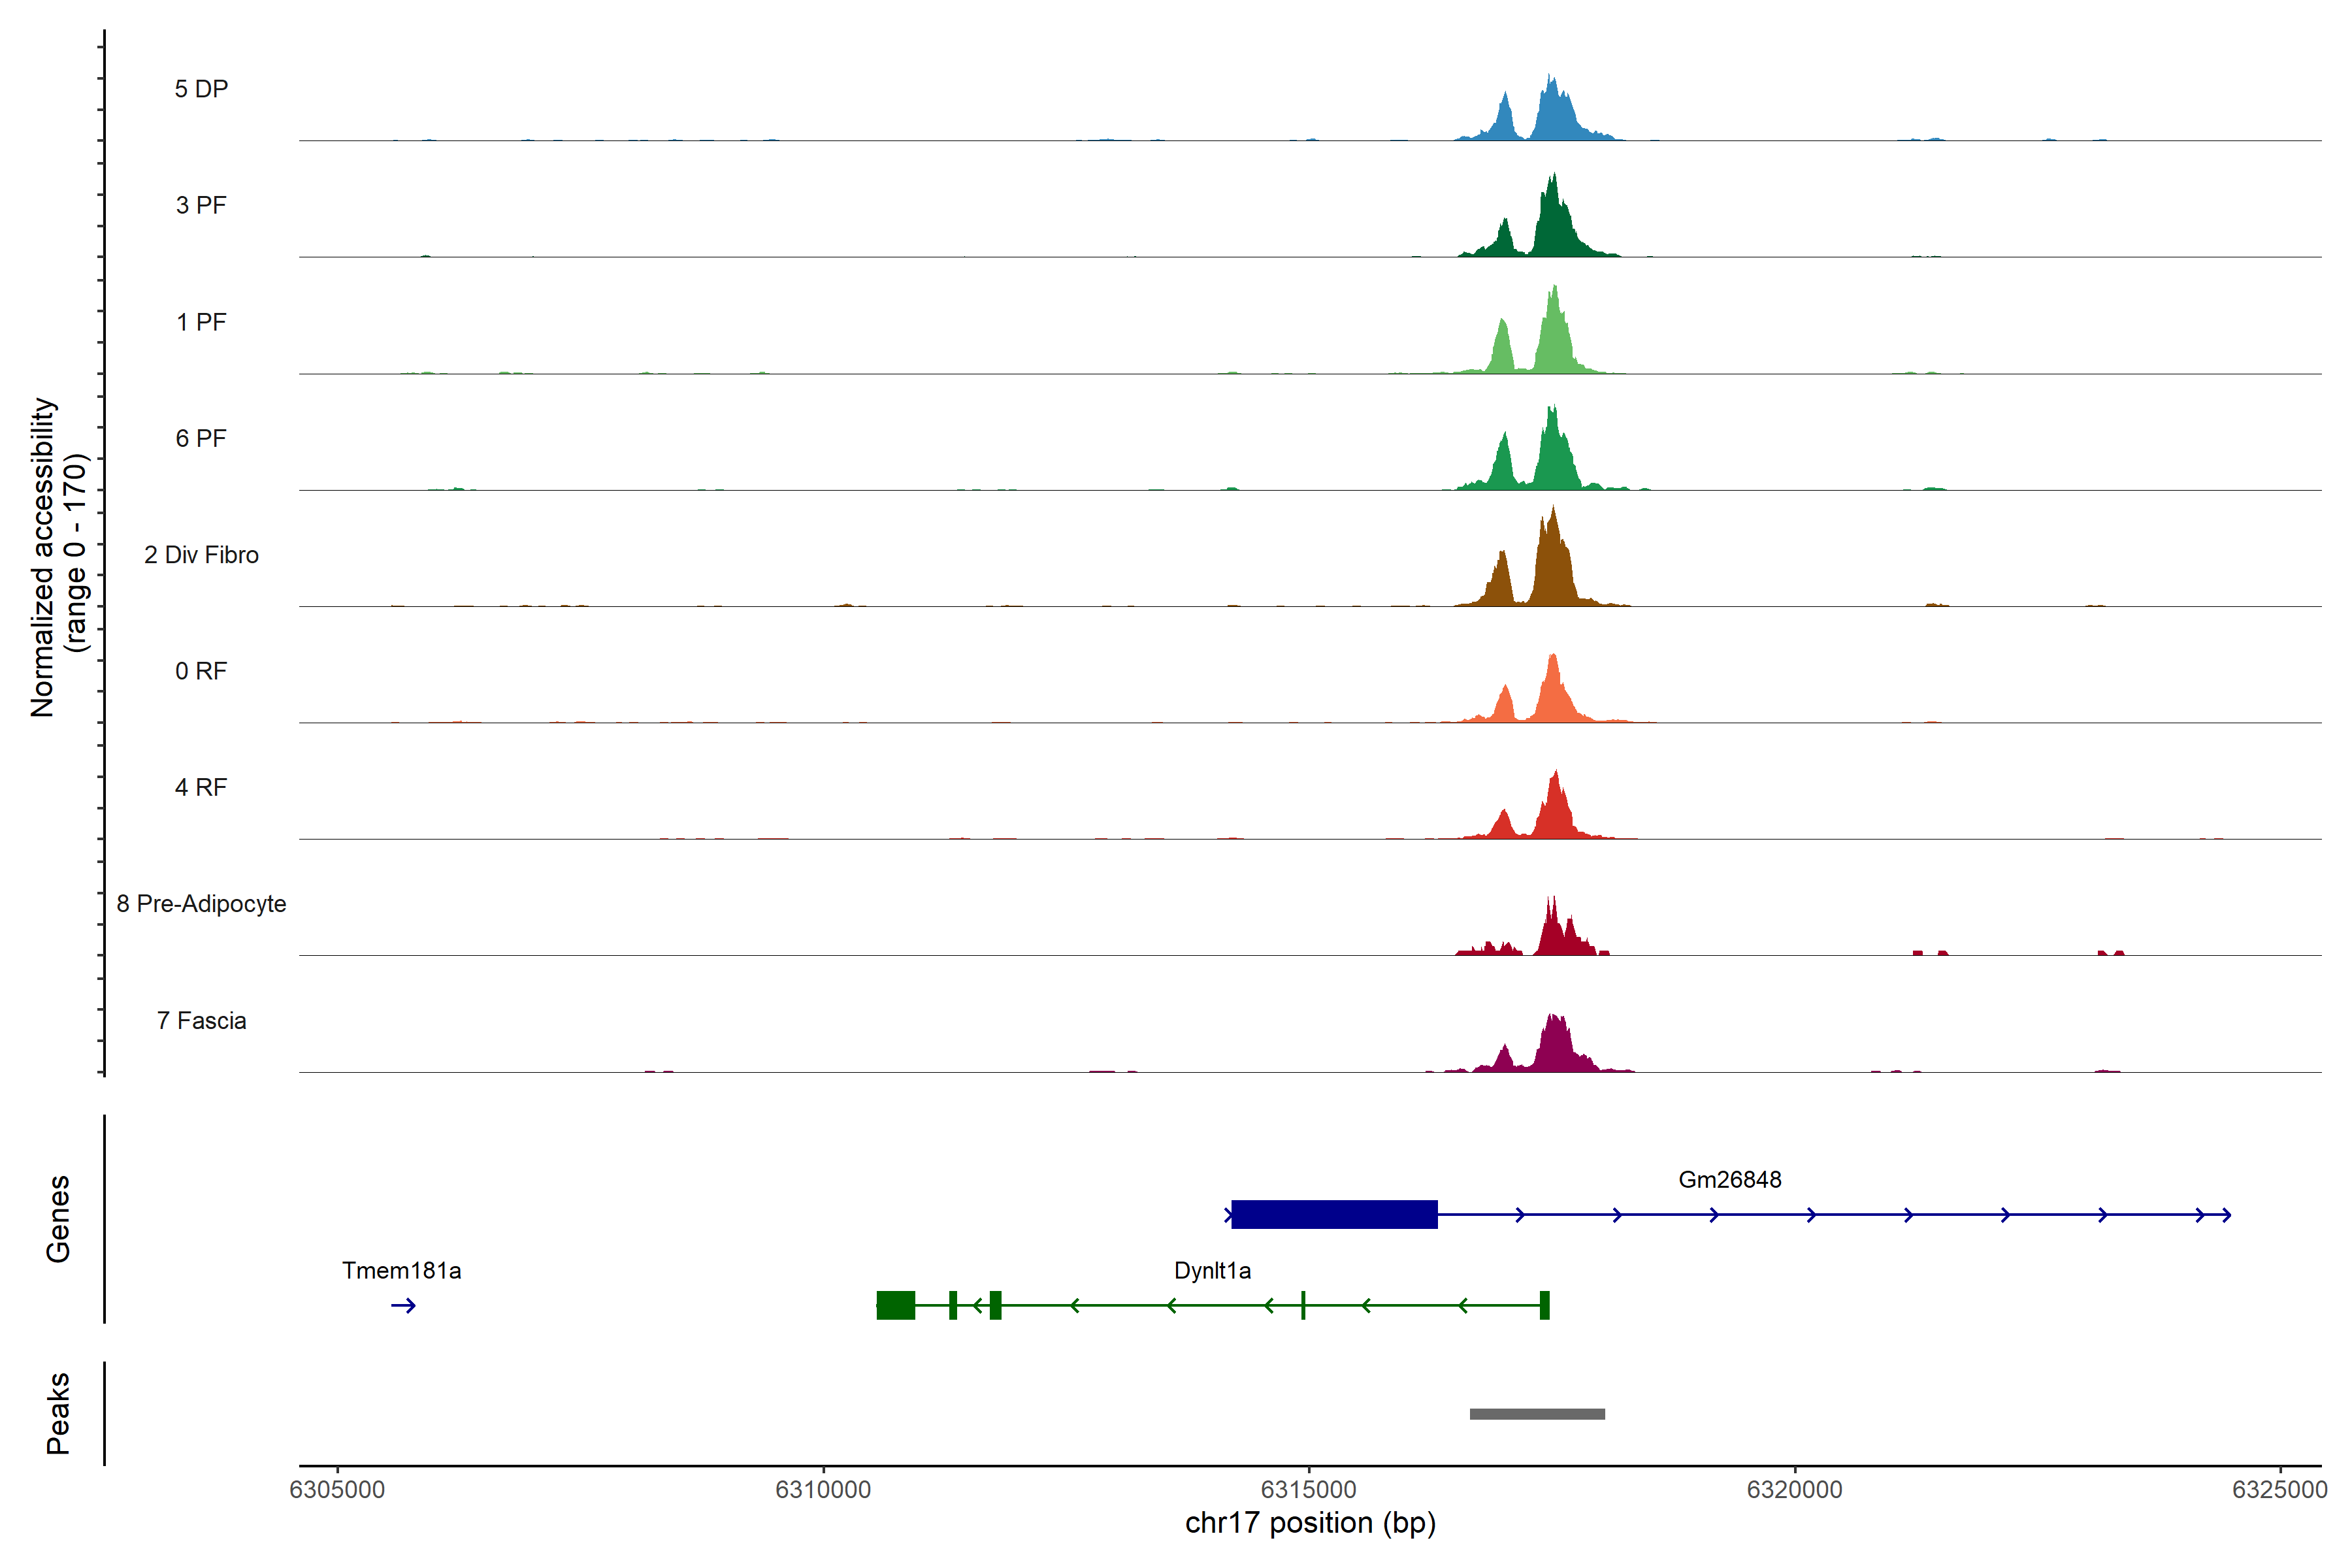Click the Peaks track side label
The width and height of the screenshot is (2352, 1568).
click(x=58, y=1413)
